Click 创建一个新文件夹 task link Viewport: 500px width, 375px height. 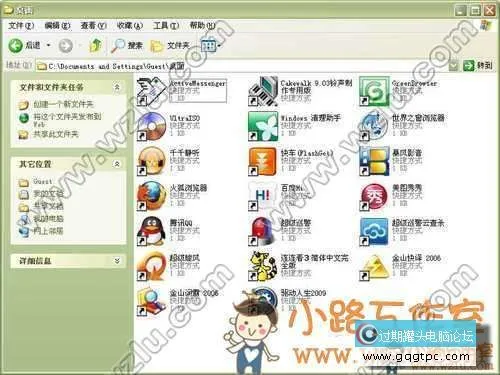(x=63, y=104)
